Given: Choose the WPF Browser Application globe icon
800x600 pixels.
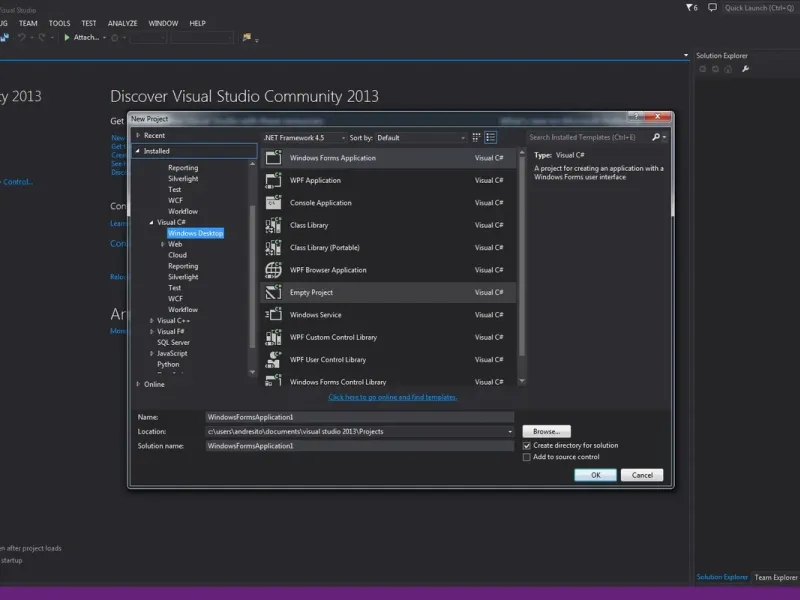Looking at the screenshot, I should 273,270.
